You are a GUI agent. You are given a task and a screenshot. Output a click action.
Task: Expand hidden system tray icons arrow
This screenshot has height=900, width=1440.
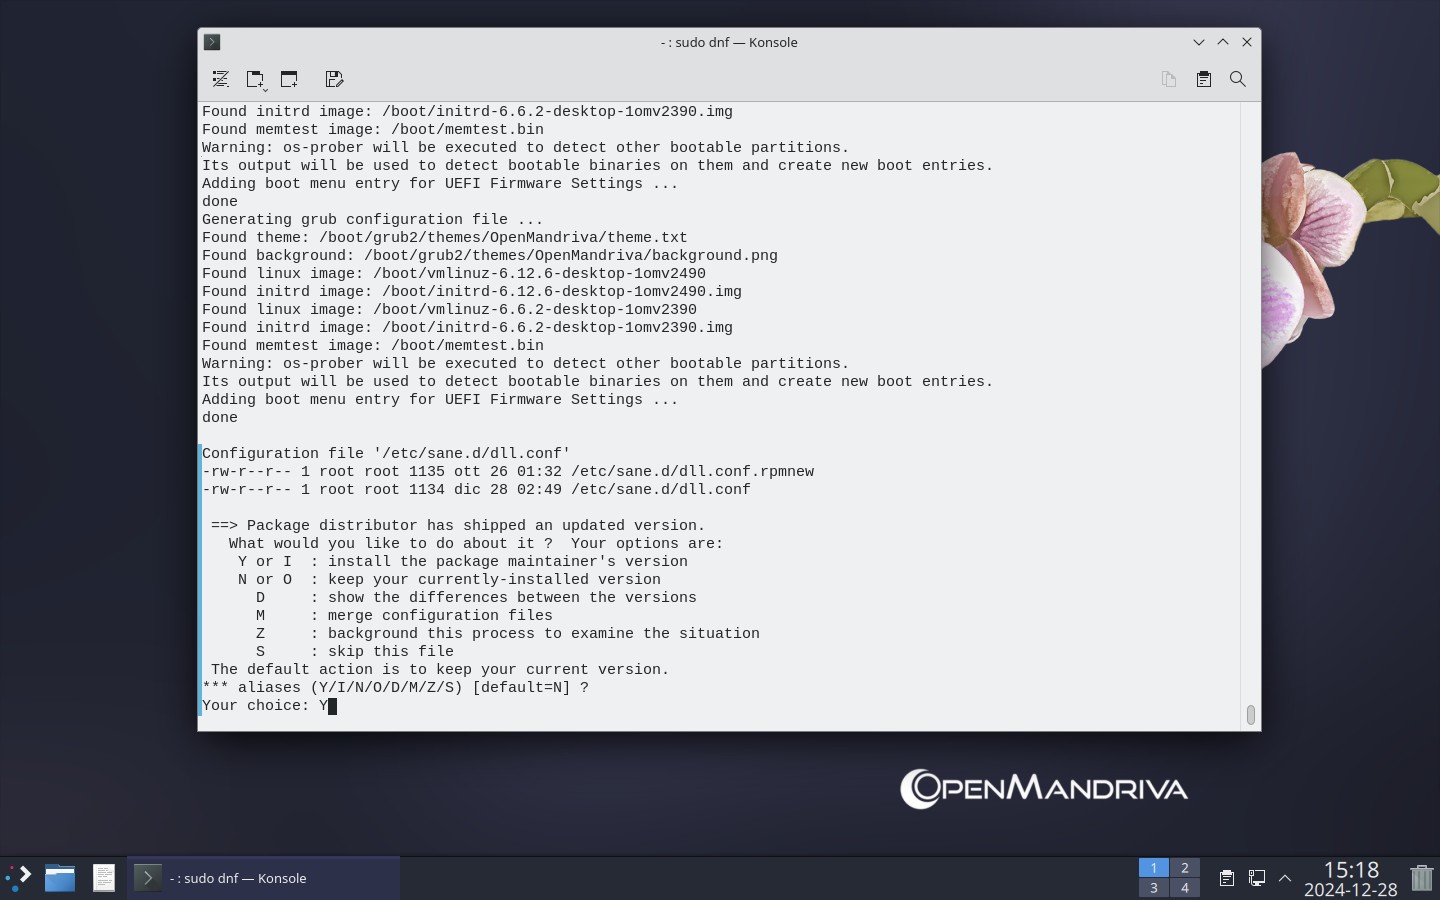coord(1285,878)
